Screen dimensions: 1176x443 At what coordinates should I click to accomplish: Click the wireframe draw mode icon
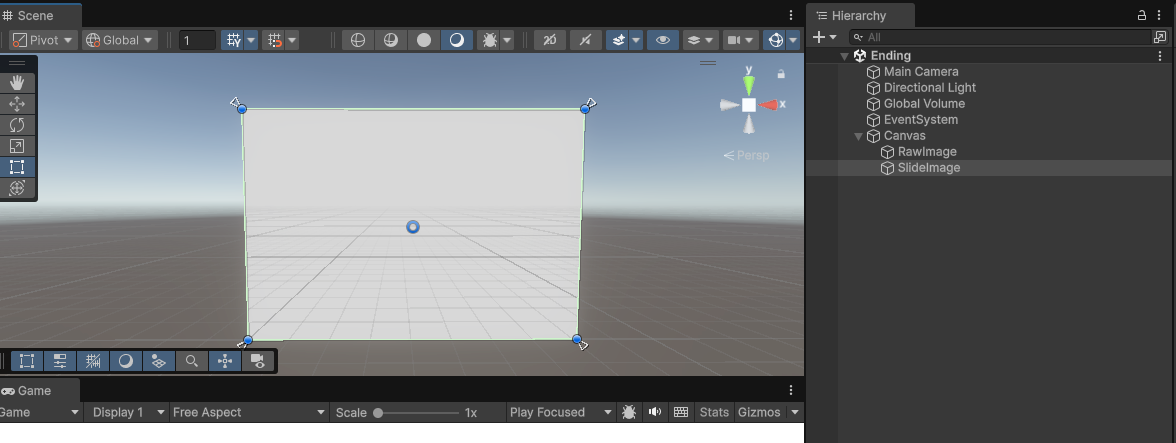click(358, 40)
